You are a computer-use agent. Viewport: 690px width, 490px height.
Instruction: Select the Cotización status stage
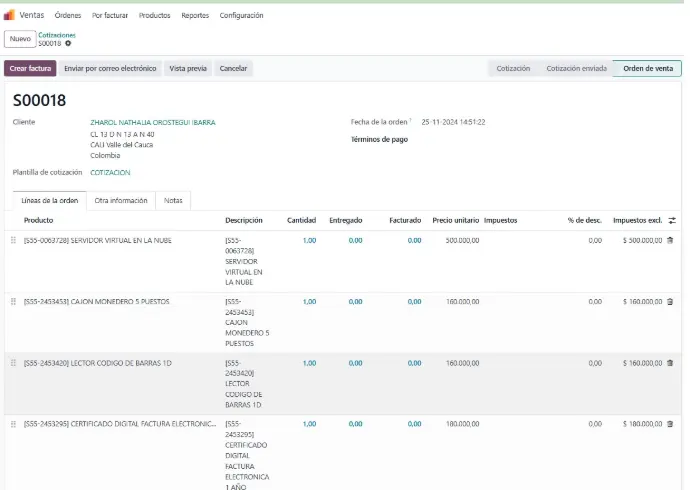click(x=513, y=68)
